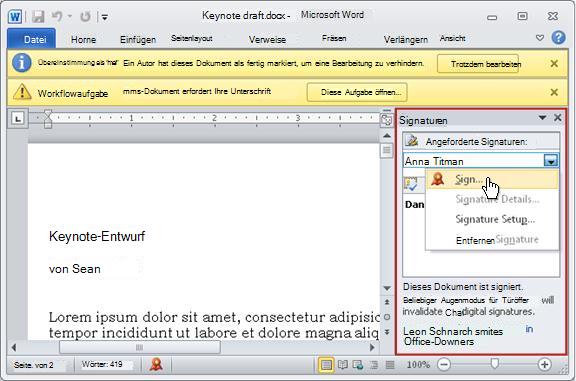
Task: Click the horizontal scrollbar thumb
Action: (140, 347)
